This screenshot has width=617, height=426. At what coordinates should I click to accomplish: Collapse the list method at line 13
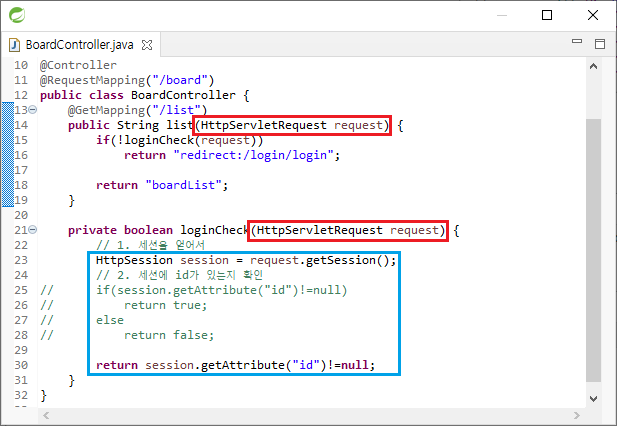click(x=33, y=110)
